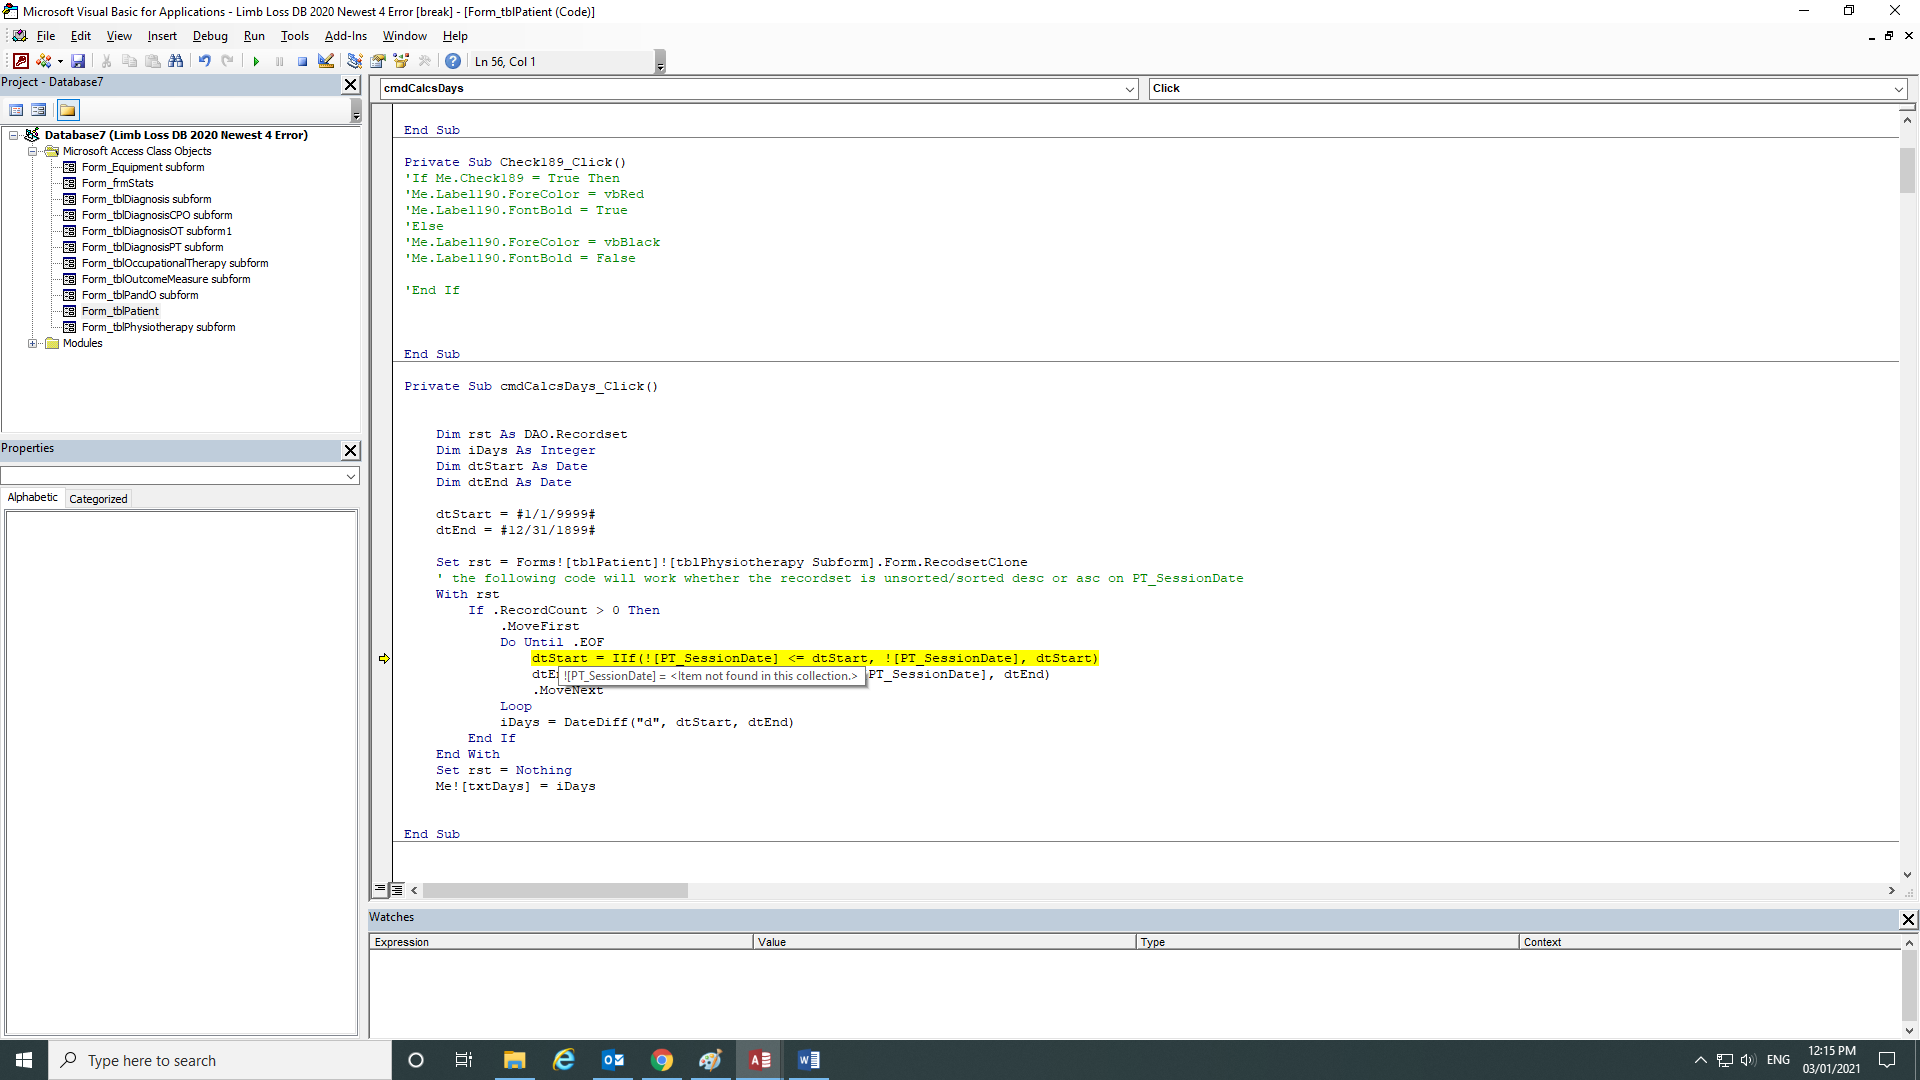Open the Insert menu

point(162,36)
